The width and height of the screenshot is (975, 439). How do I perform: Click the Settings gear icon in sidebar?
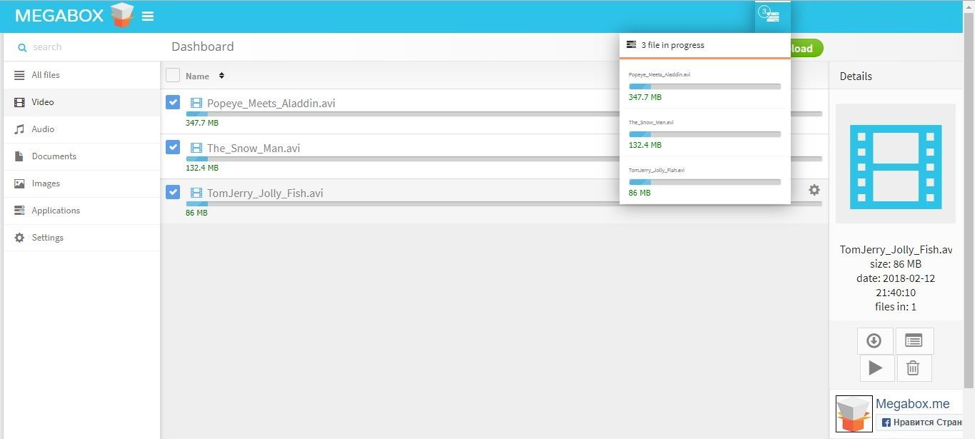pyautogui.click(x=19, y=238)
